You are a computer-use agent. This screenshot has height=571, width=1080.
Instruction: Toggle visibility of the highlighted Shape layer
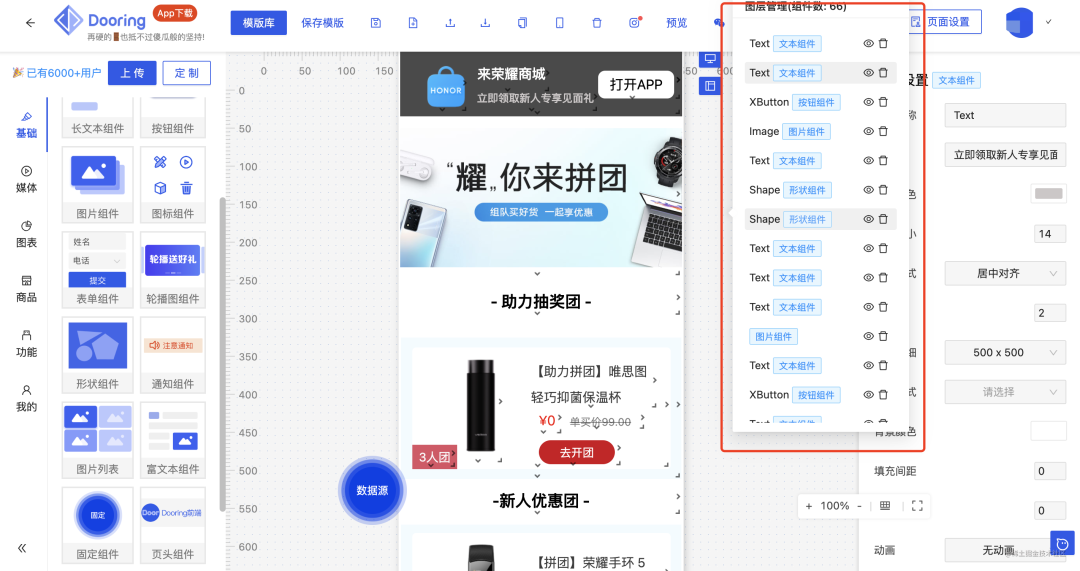869,219
